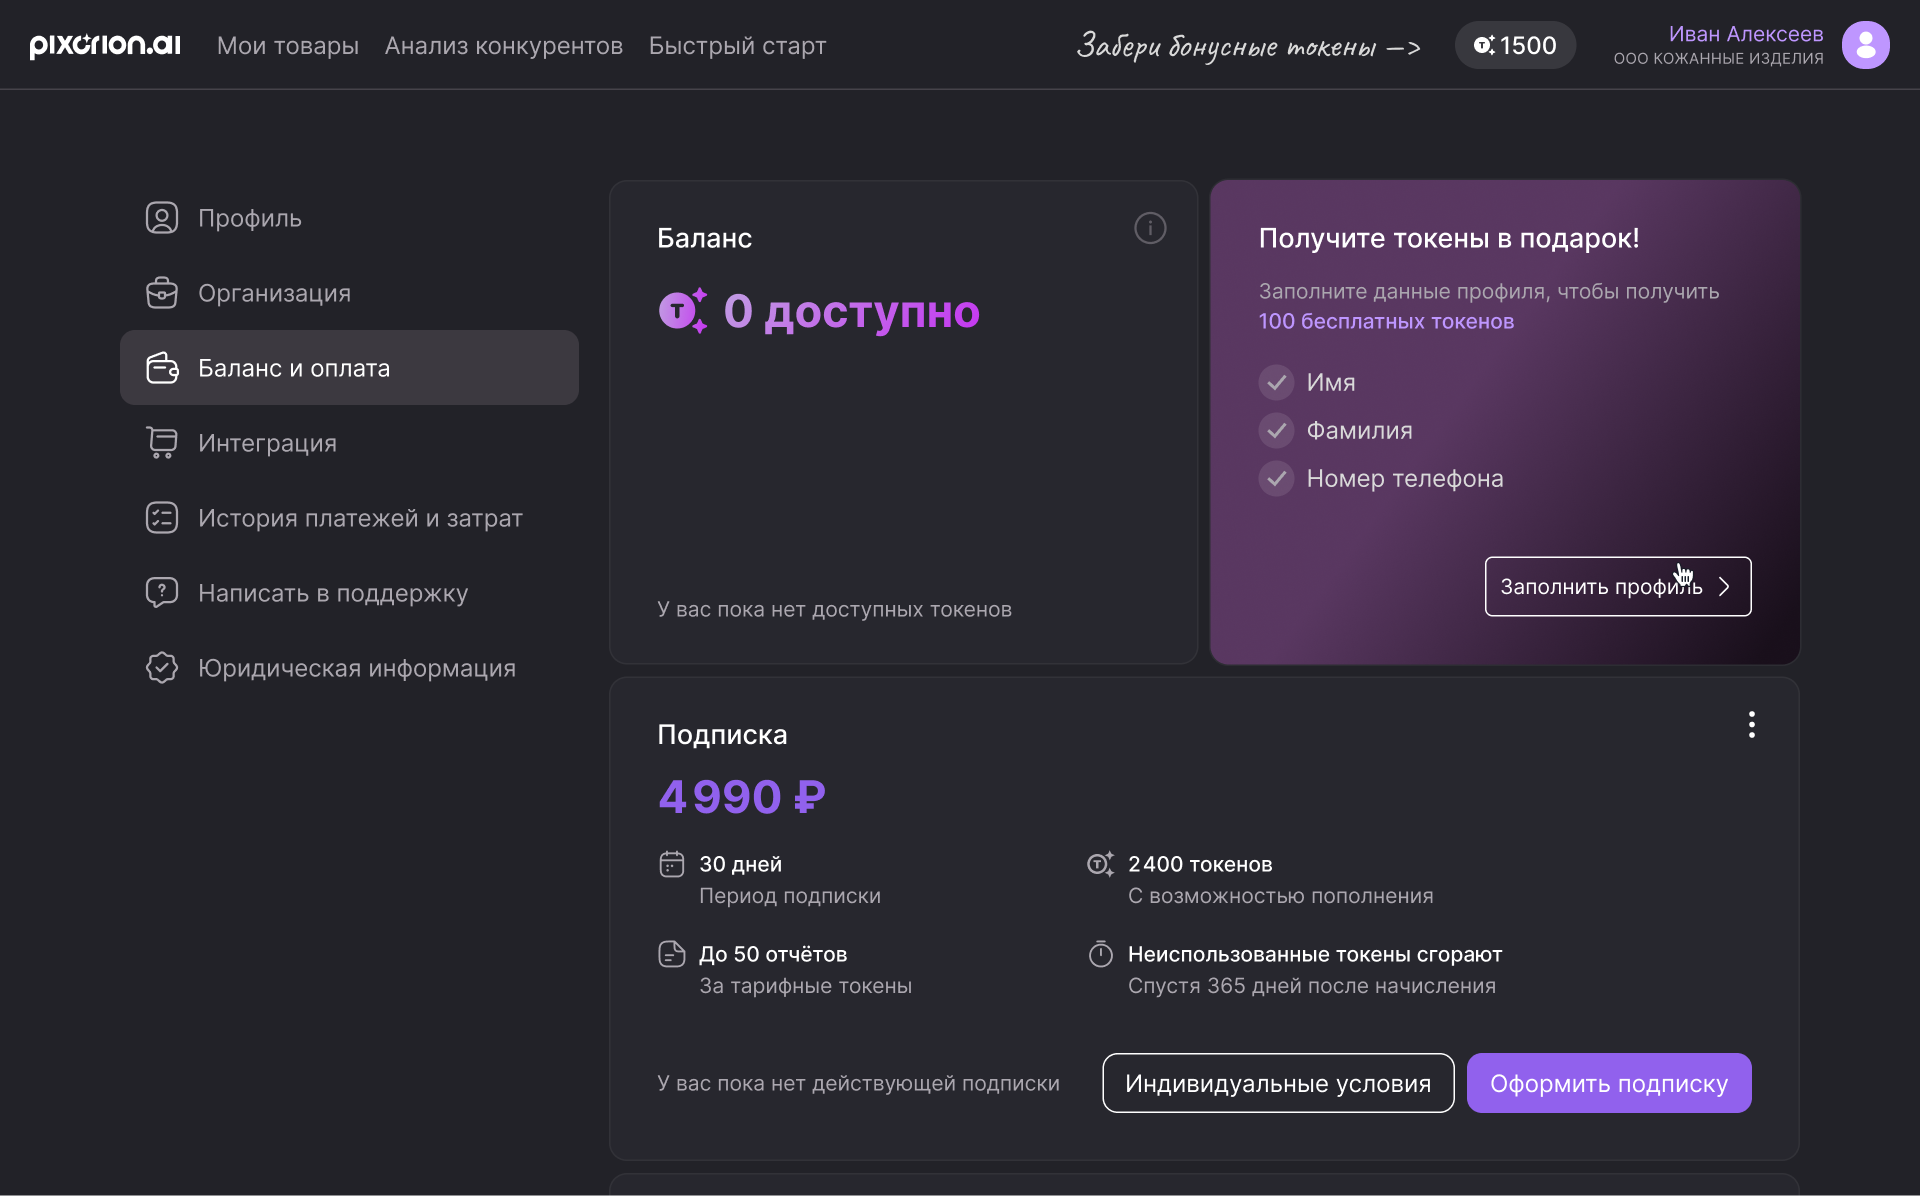Click the Оформить подписку button
Viewport: 1920px width, 1196px height.
coord(1608,1083)
